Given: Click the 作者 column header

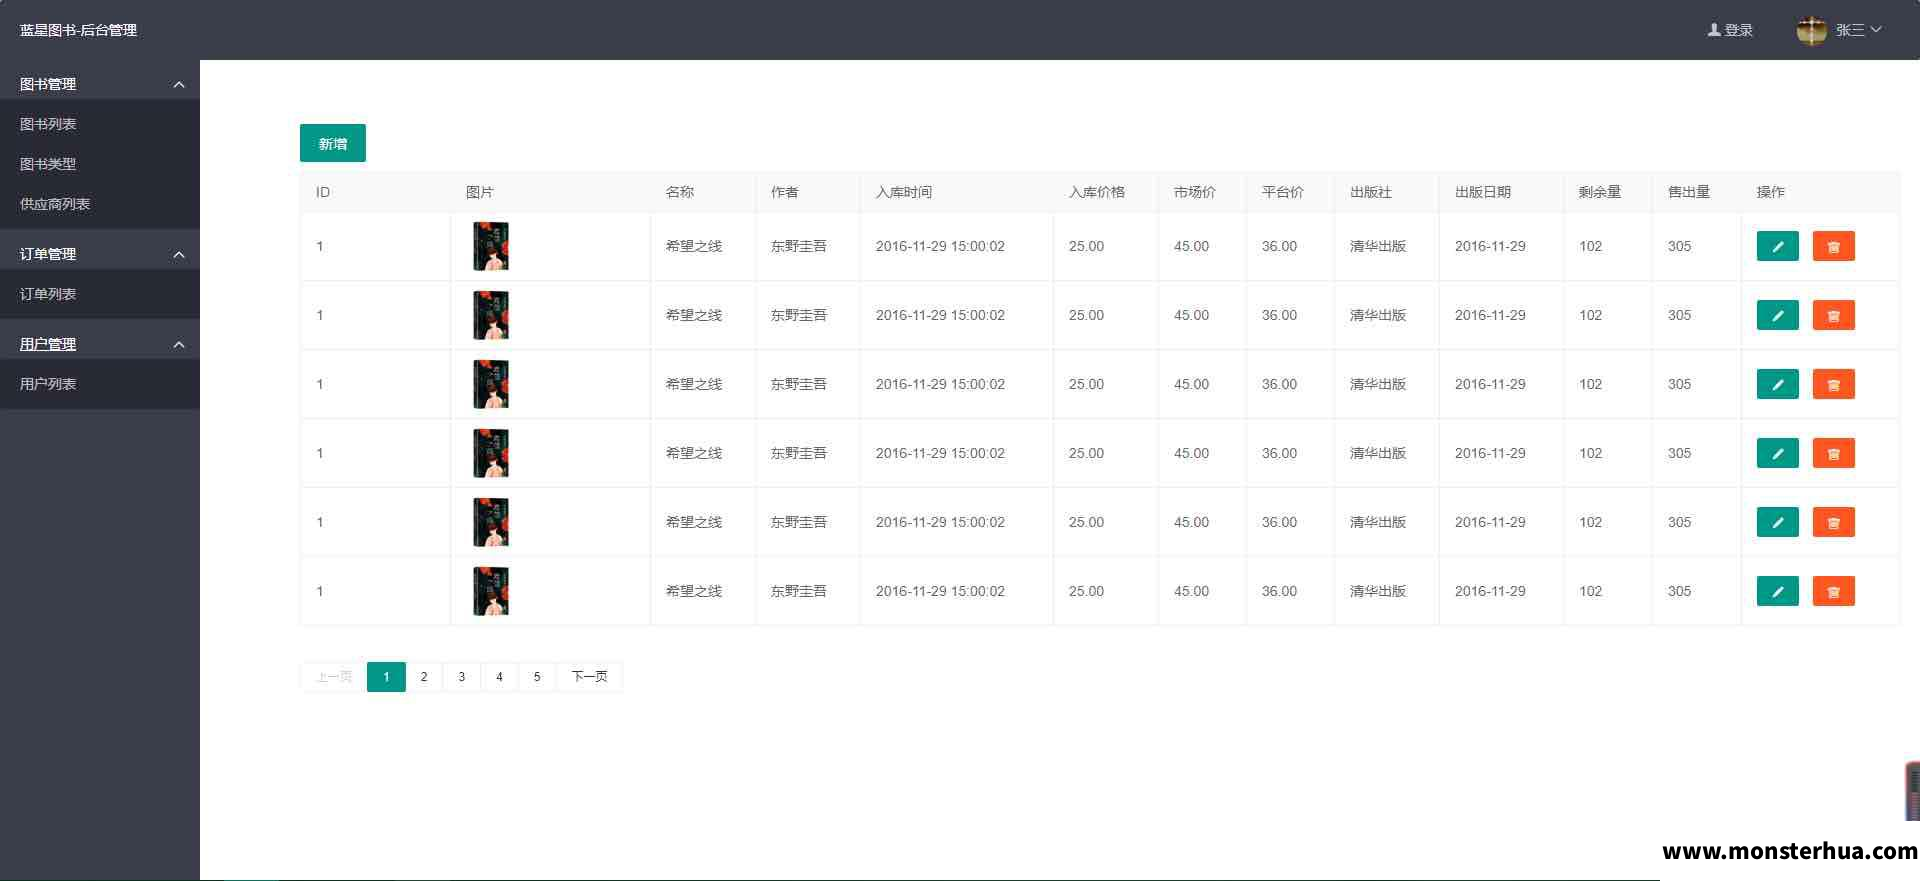Looking at the screenshot, I should click(x=785, y=192).
